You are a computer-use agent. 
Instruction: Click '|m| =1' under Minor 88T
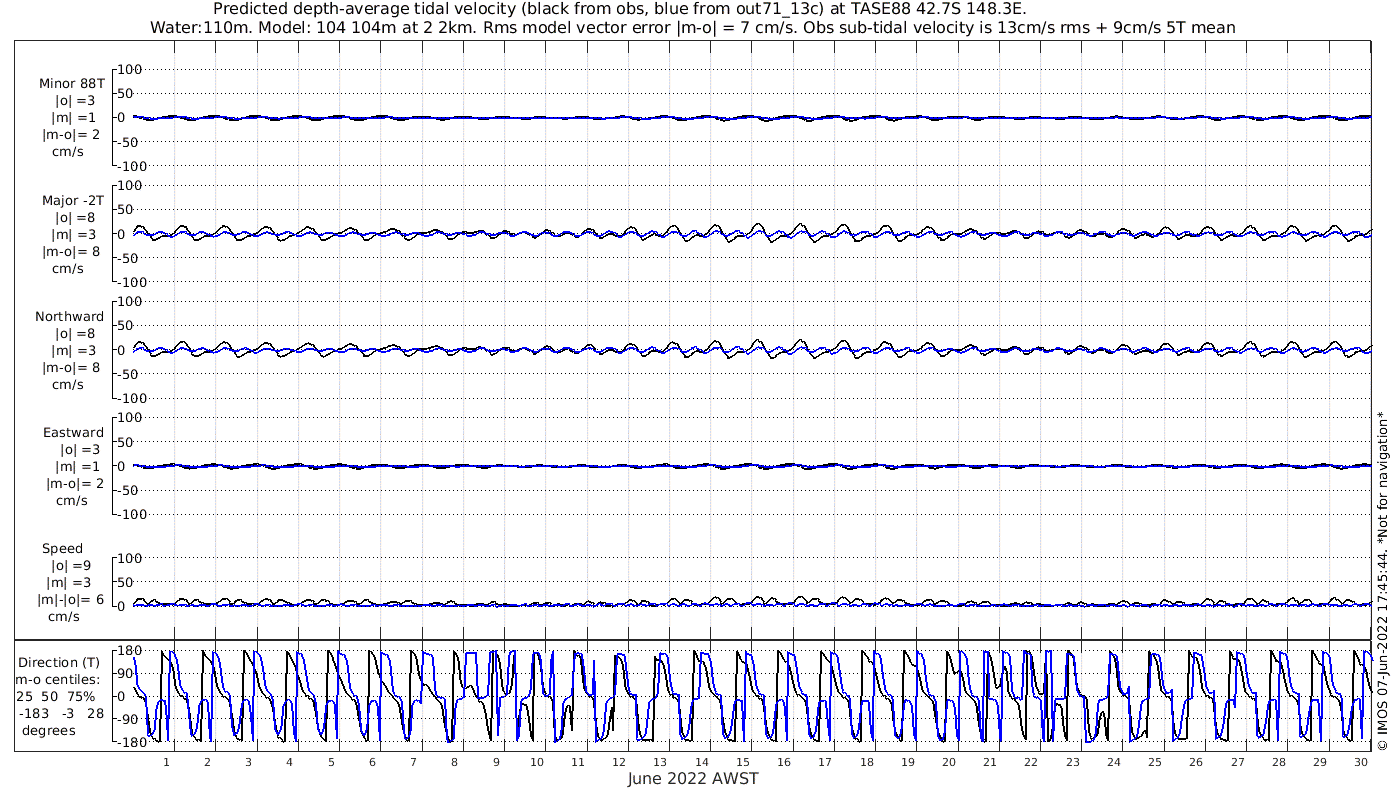point(75,118)
